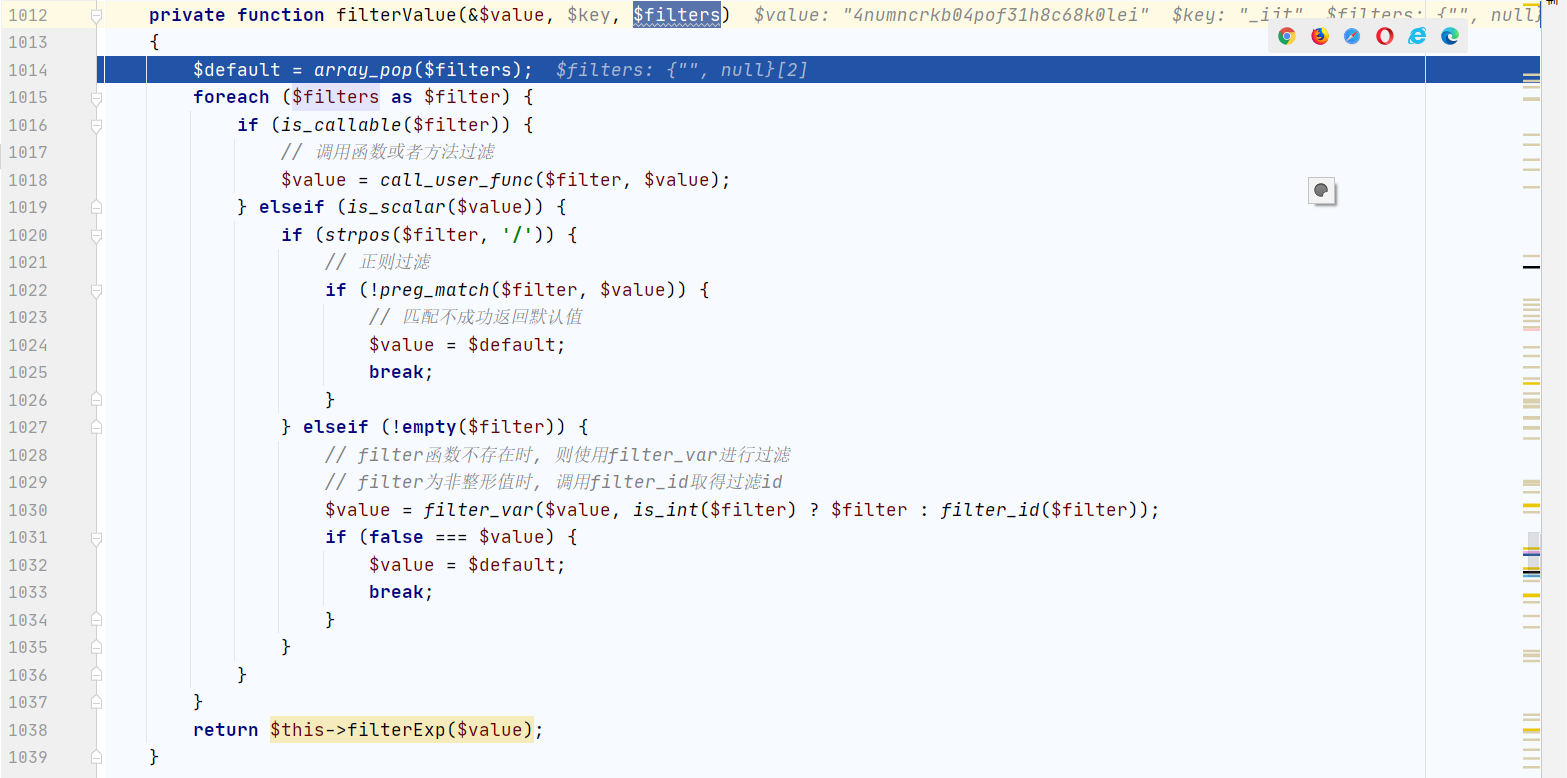Open page in Chrome browser icon
The width and height of the screenshot is (1567, 778).
(x=1287, y=36)
